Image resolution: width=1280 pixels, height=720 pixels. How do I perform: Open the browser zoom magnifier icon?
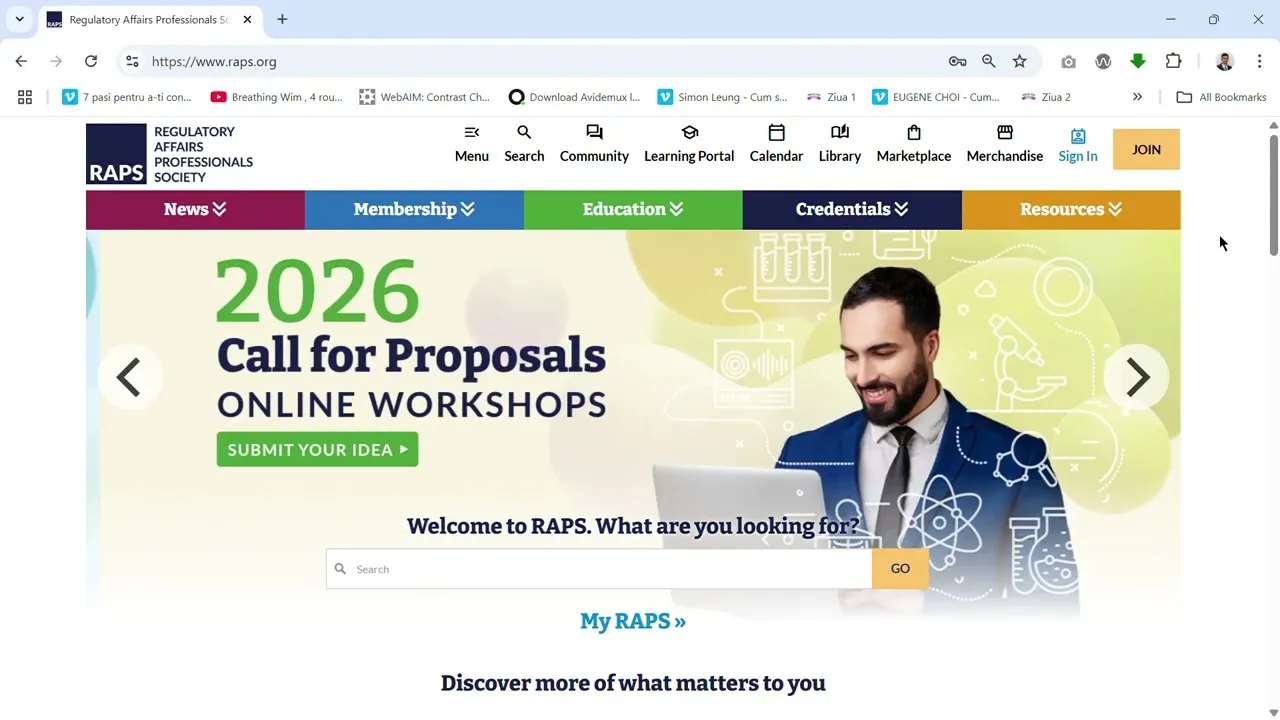[988, 61]
